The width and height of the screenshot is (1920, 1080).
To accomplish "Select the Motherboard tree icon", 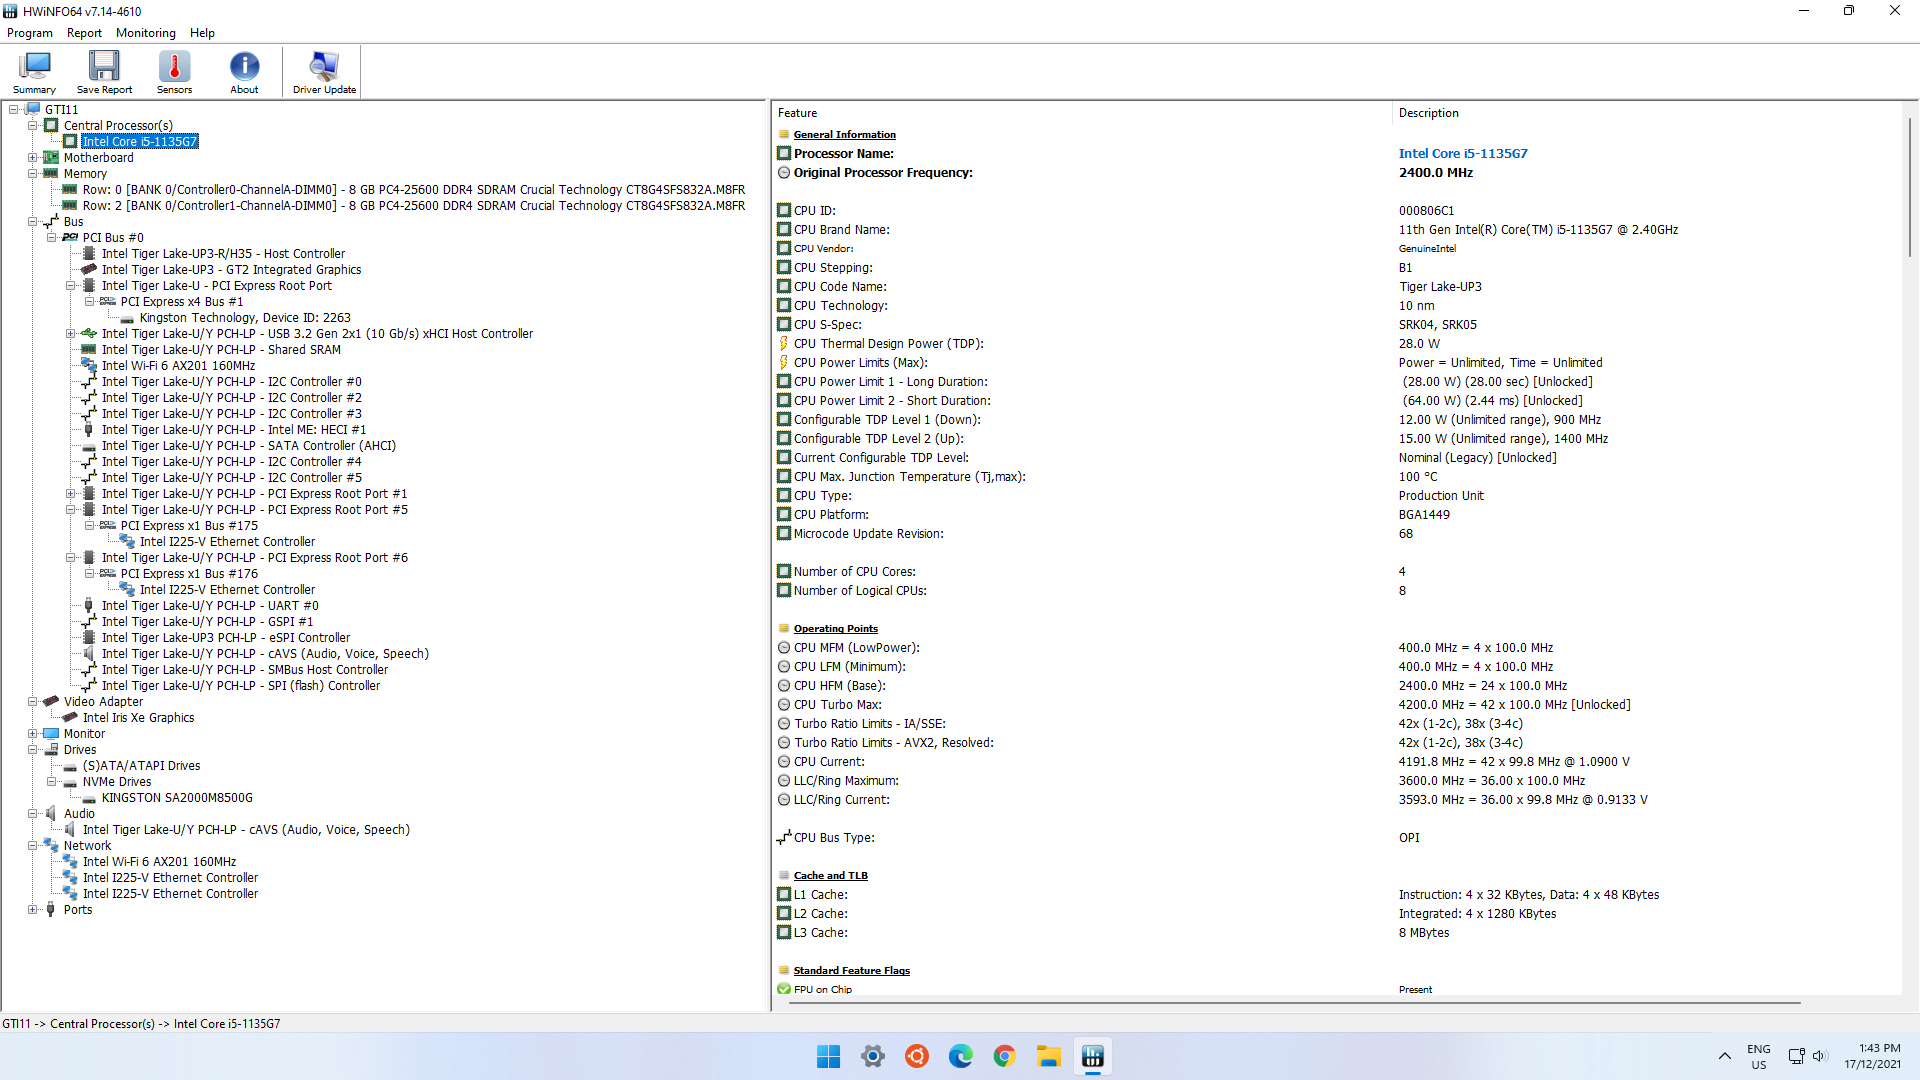I will (x=51, y=157).
